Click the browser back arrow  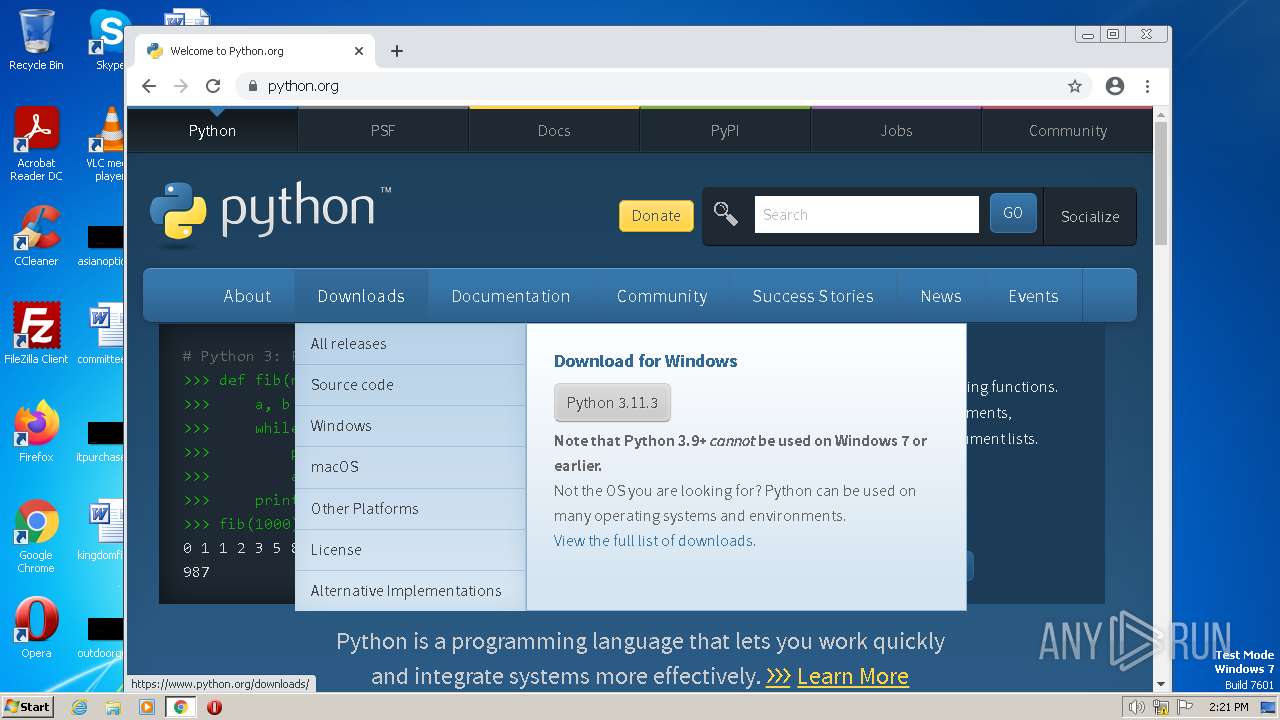click(x=149, y=86)
